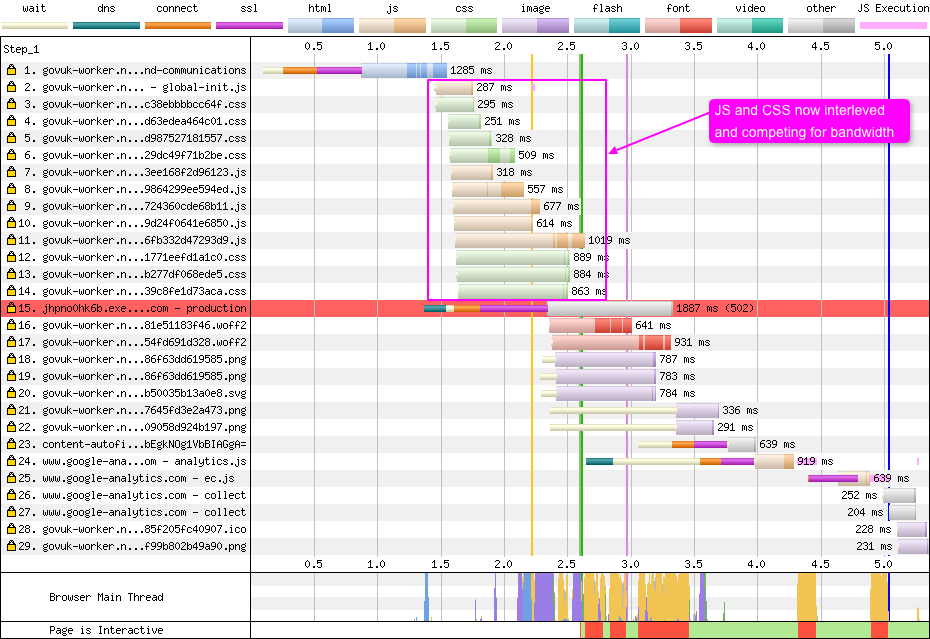Click lock icon on request 29 f99b802b49a90.png
The height and width of the screenshot is (639, 930).
point(11,546)
